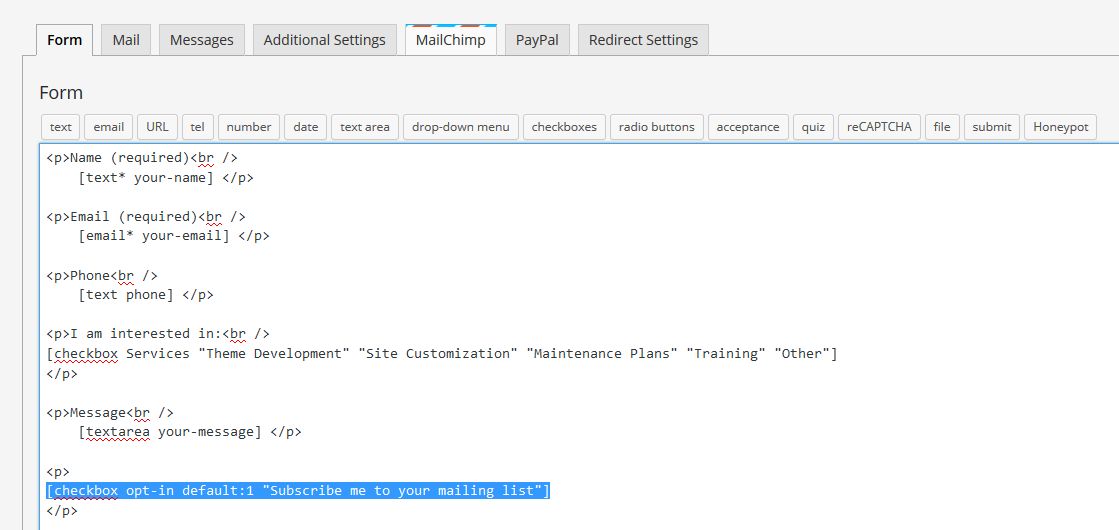
Task: Click the 'Email (required)' line
Action: pos(146,216)
